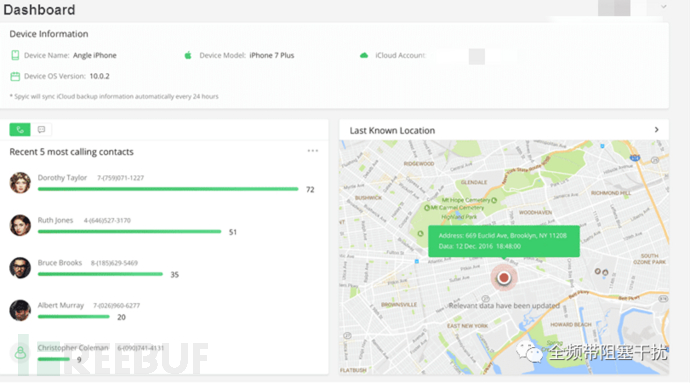The height and width of the screenshot is (383, 690).
Task: Select the Dorothy Taylor contact name
Action: 62,177
